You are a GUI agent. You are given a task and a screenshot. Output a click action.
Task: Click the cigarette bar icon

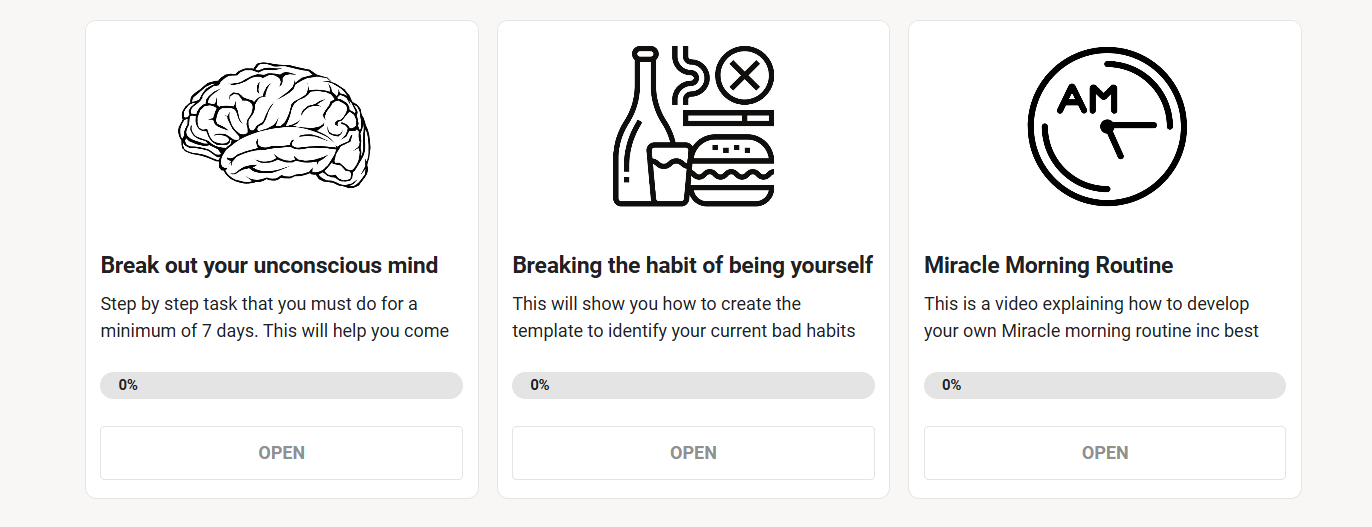(x=730, y=118)
